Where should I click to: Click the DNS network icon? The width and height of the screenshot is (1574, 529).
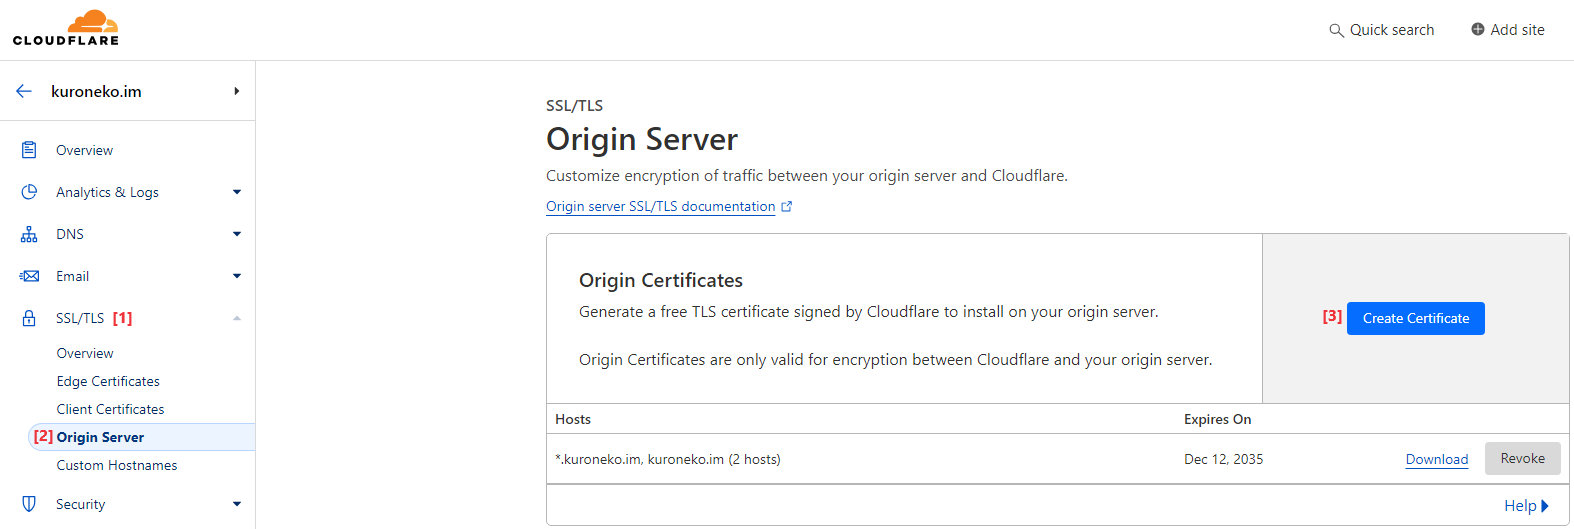(29, 234)
